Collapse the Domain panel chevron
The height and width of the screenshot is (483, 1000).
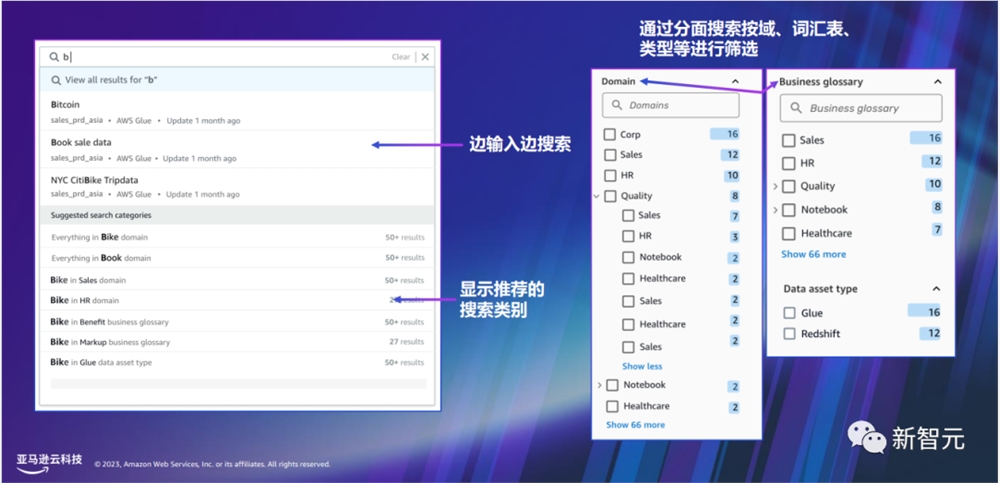735,81
